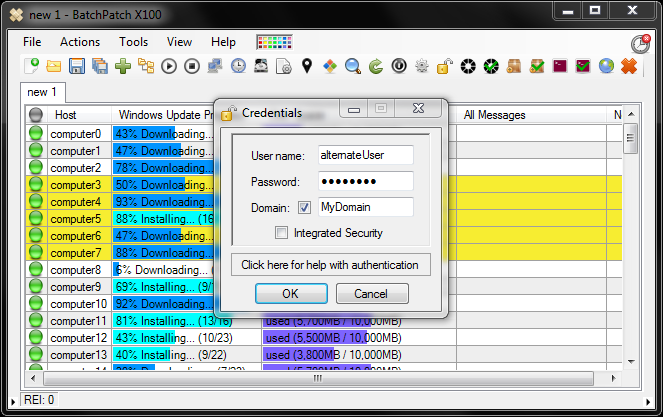Open a file with the folder icon

click(x=54, y=66)
